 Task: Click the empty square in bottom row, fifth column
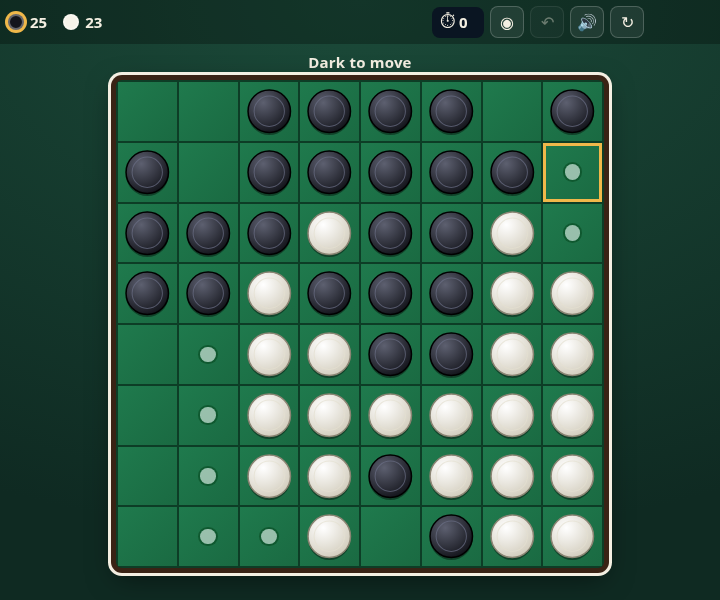coord(390,536)
